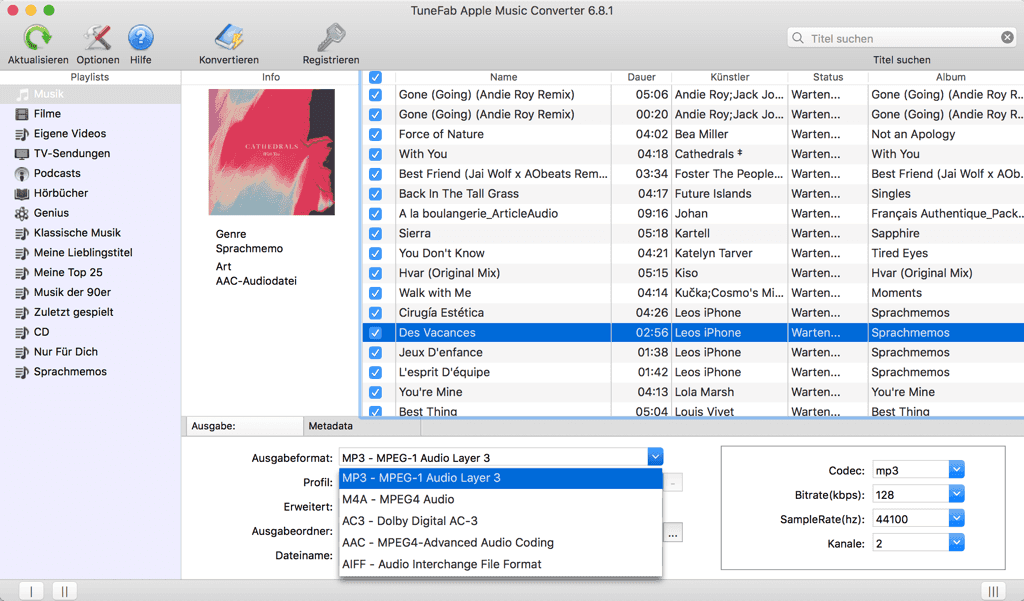Open the Eigene Videos playlist

90,133
